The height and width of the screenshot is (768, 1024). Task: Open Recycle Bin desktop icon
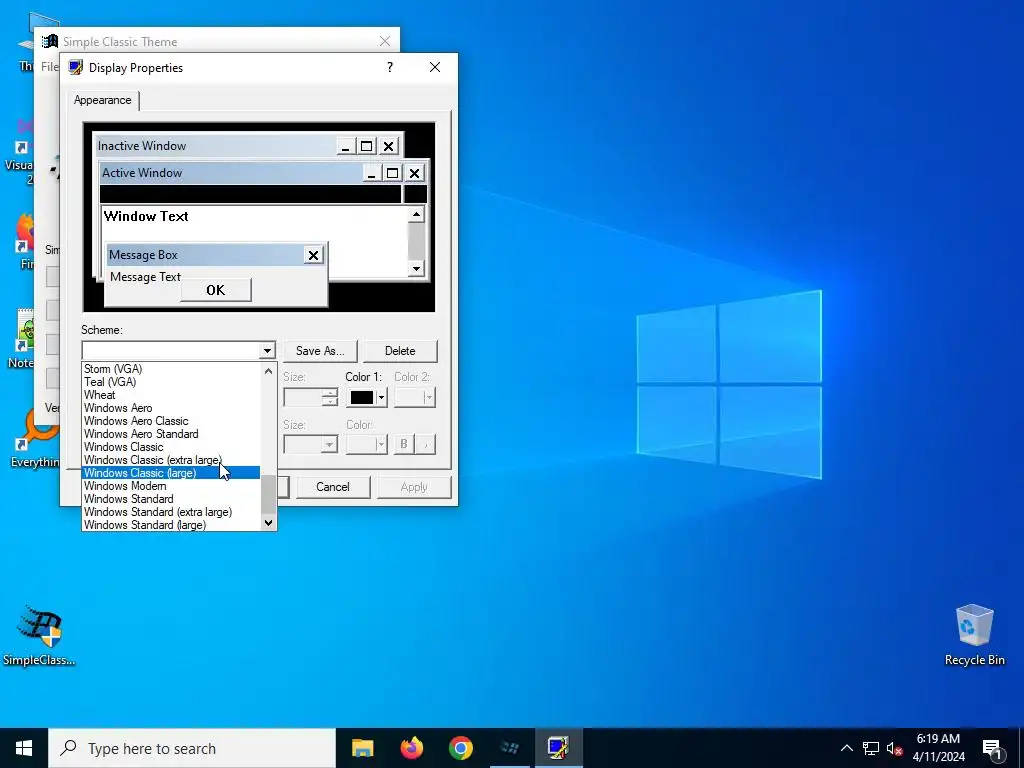point(974,635)
